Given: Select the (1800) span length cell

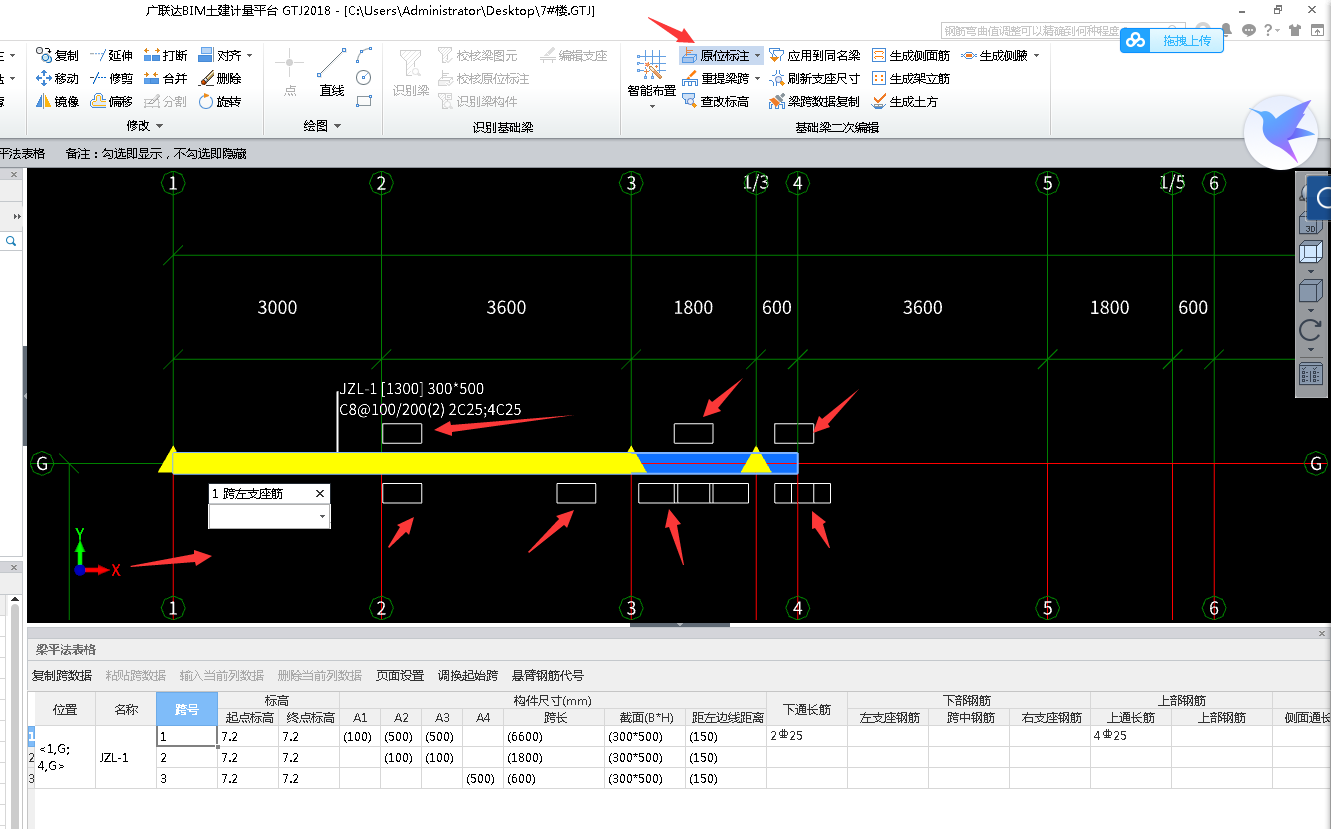Looking at the screenshot, I should pos(554,757).
